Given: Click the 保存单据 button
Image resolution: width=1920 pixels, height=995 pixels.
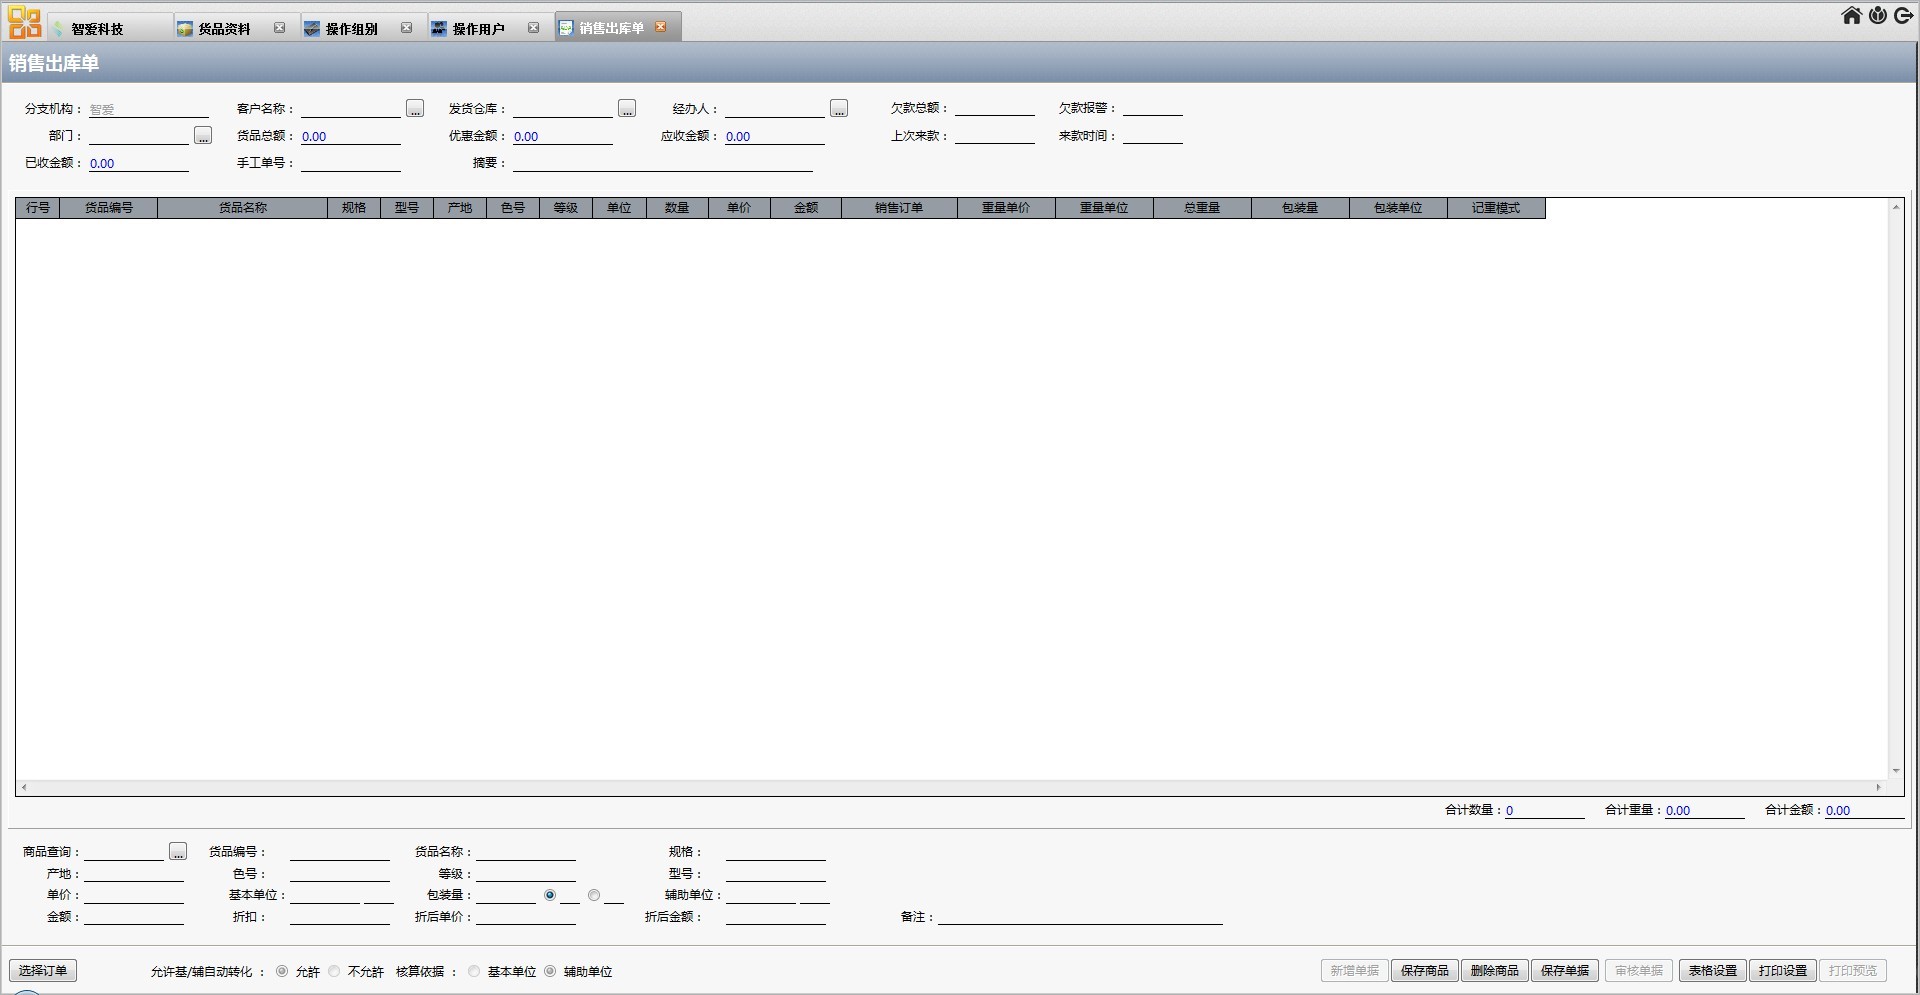Looking at the screenshot, I should click(x=1565, y=971).
